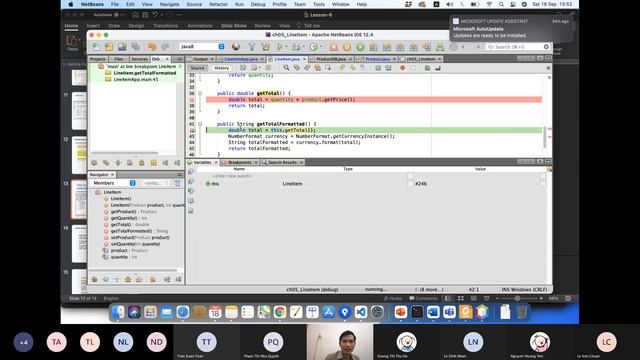640x360 pixels.
Task: Collapse the 'main' thread node in Debugging
Action: [x=94, y=66]
